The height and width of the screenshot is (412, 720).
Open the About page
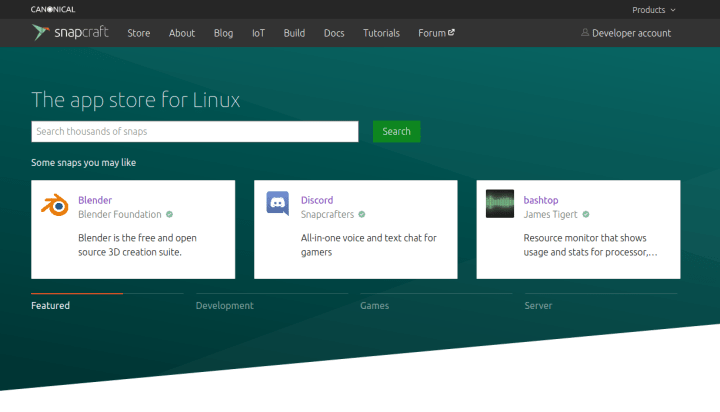[182, 33]
